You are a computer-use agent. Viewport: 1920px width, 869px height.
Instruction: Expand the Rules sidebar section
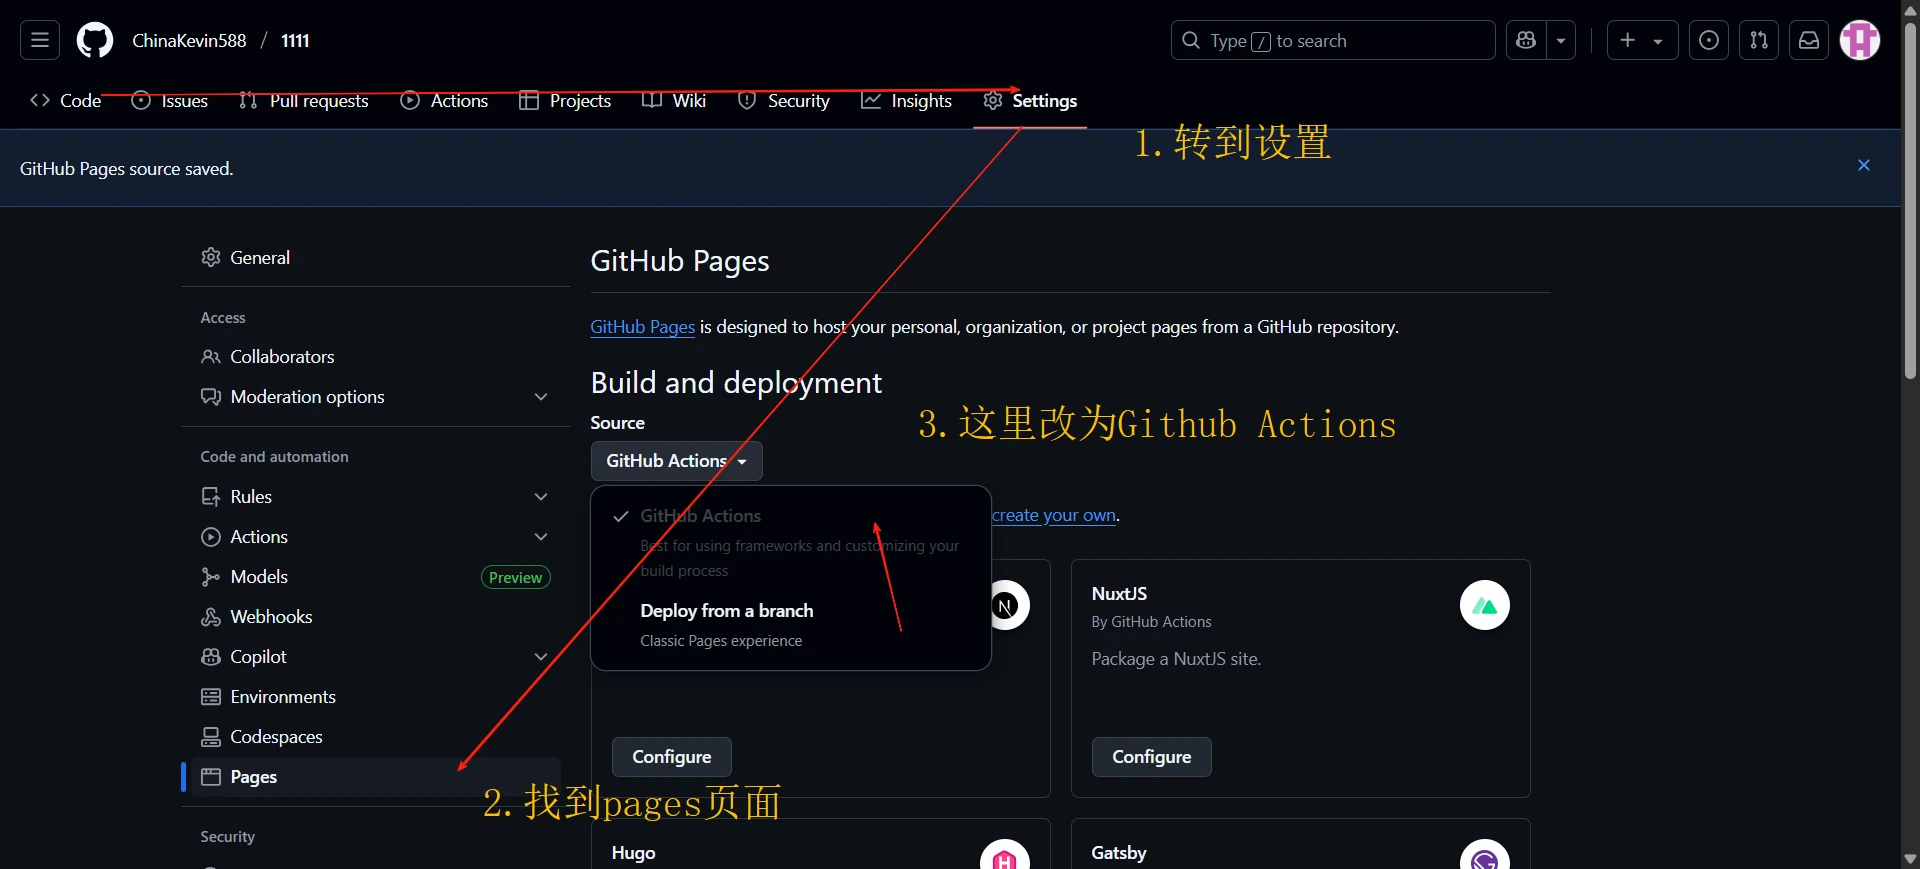click(x=541, y=497)
